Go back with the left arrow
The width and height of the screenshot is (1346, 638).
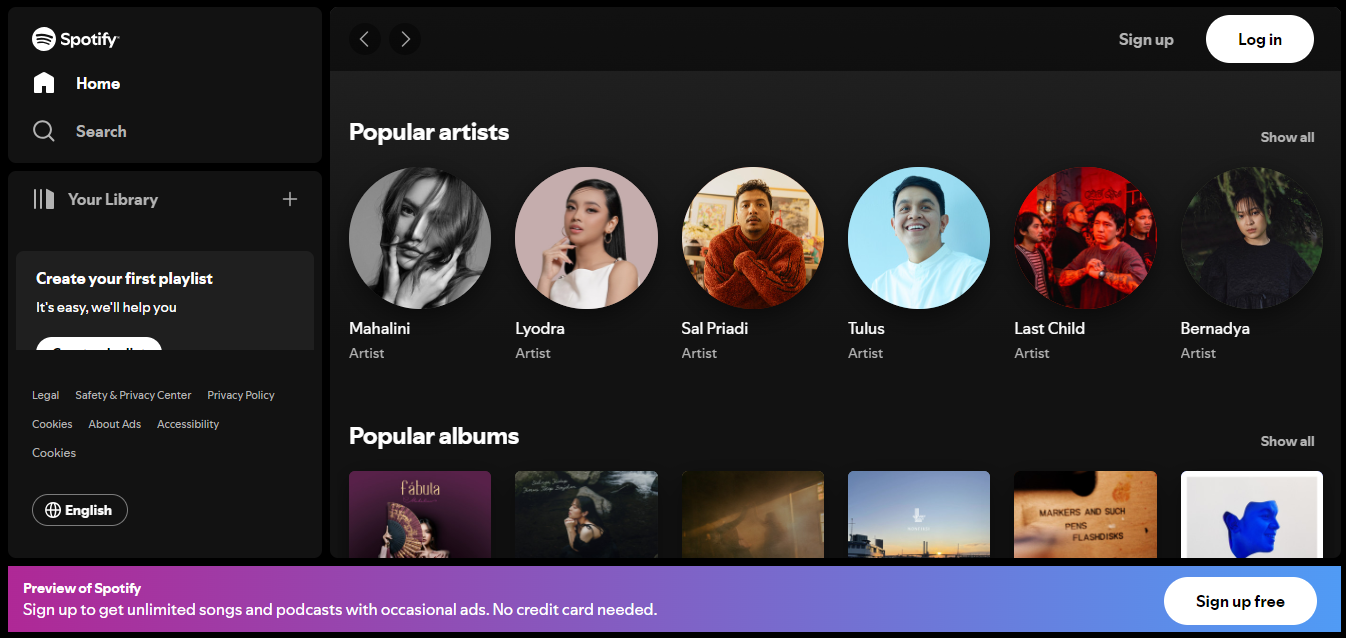coord(365,39)
